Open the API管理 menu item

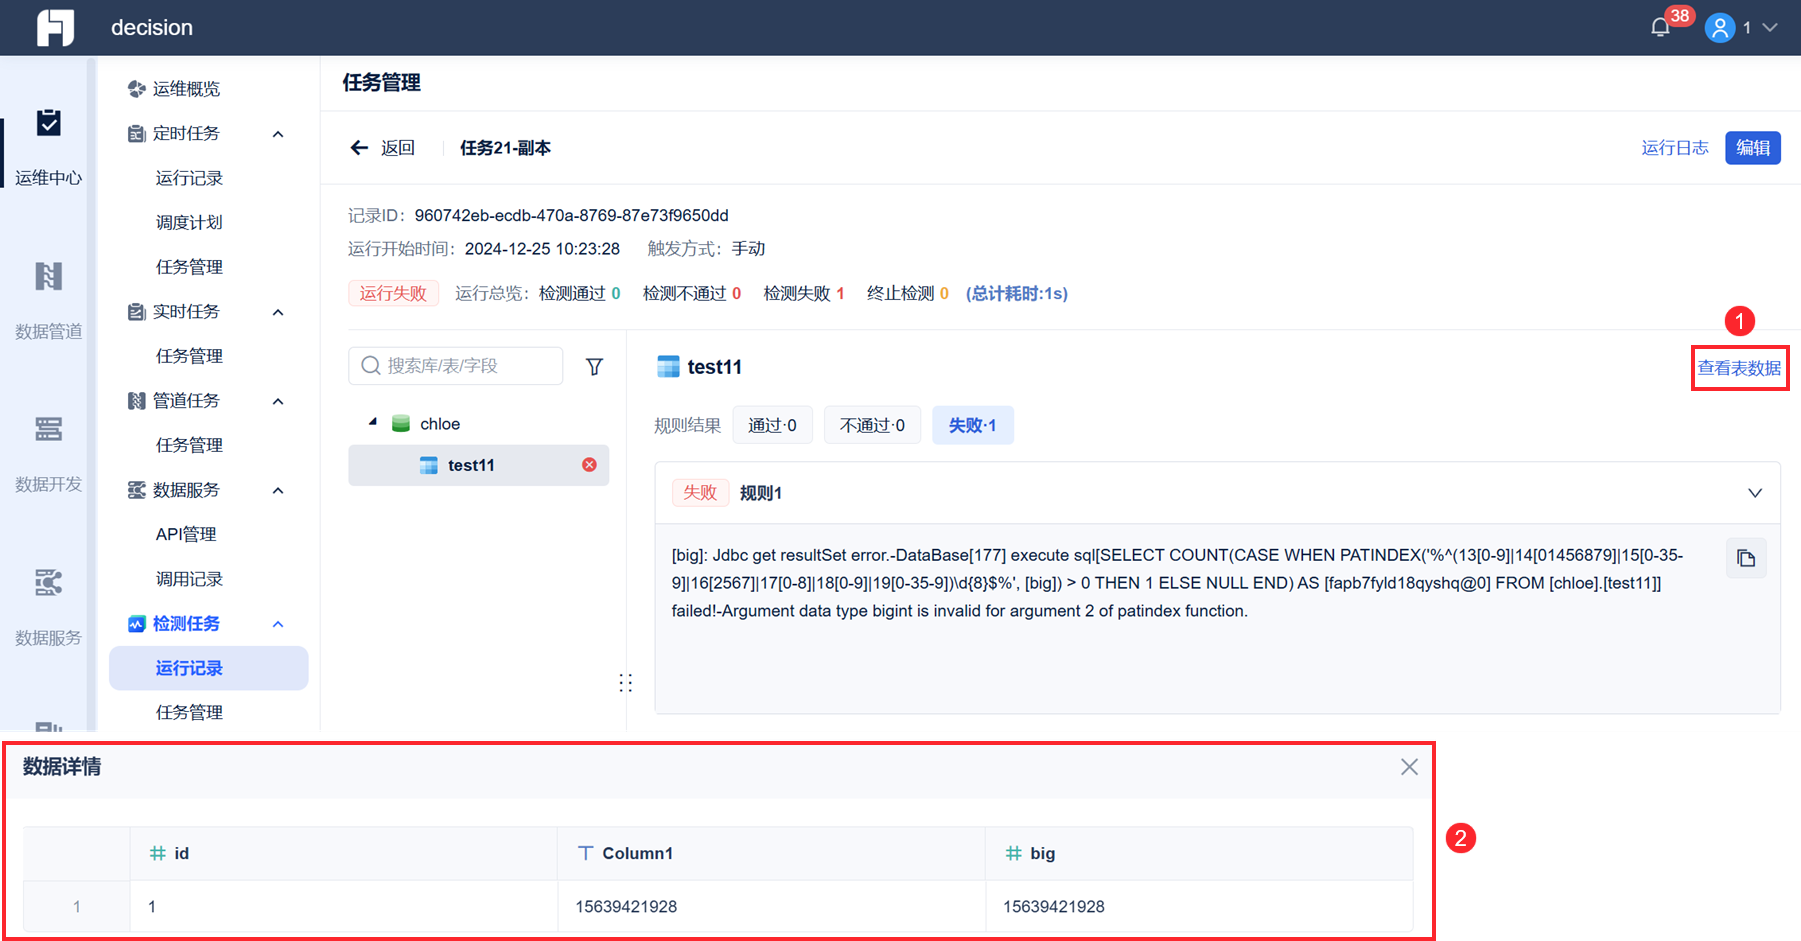point(186,534)
